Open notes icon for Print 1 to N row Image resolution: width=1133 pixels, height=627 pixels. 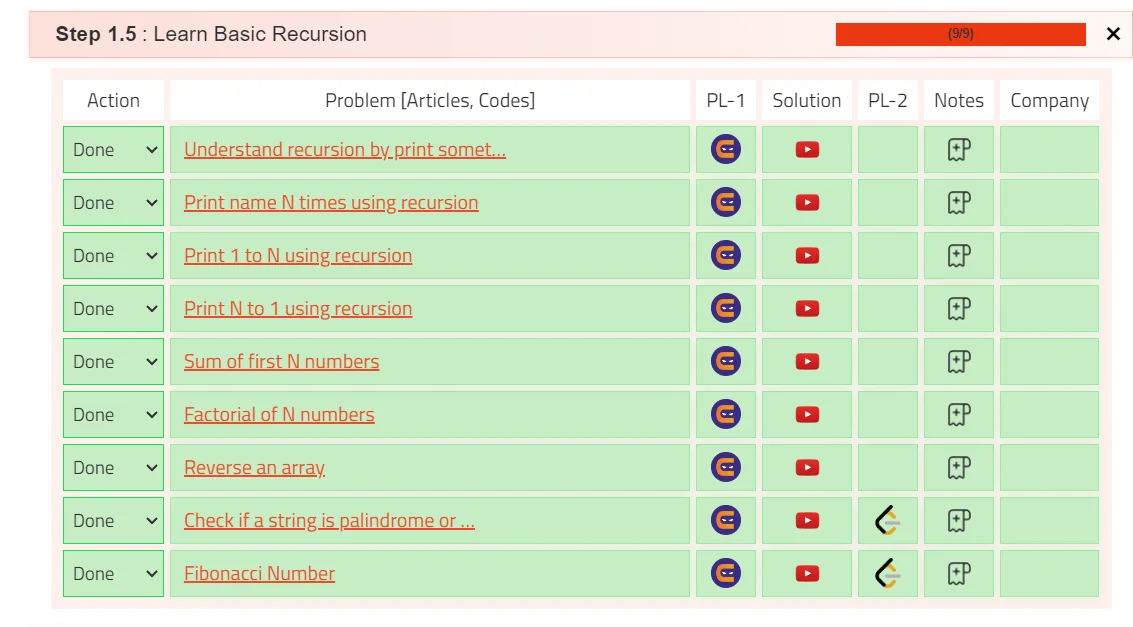958,255
